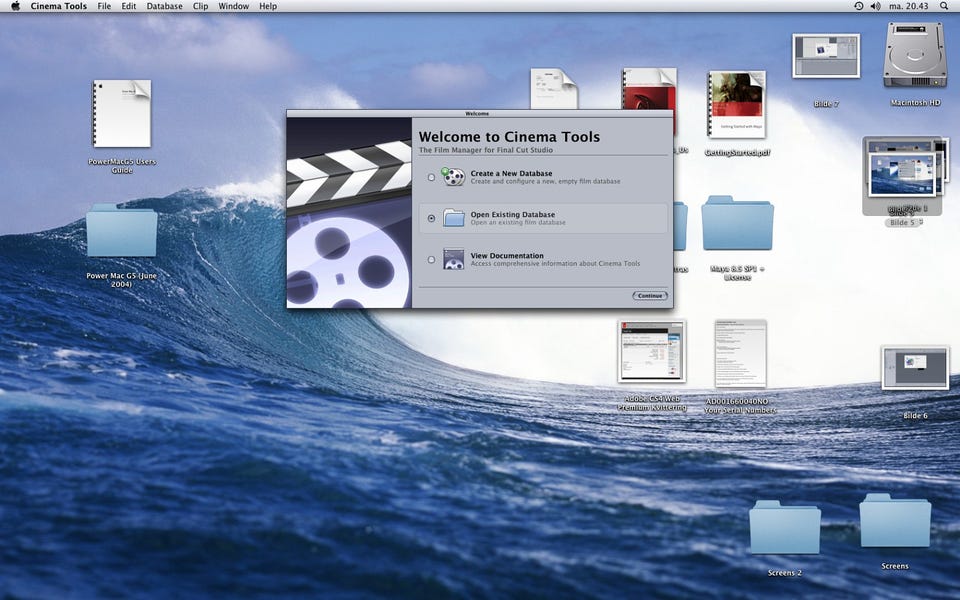This screenshot has width=960, height=600.
Task: Click the View Documentation clapperboard icon
Action: tap(454, 259)
